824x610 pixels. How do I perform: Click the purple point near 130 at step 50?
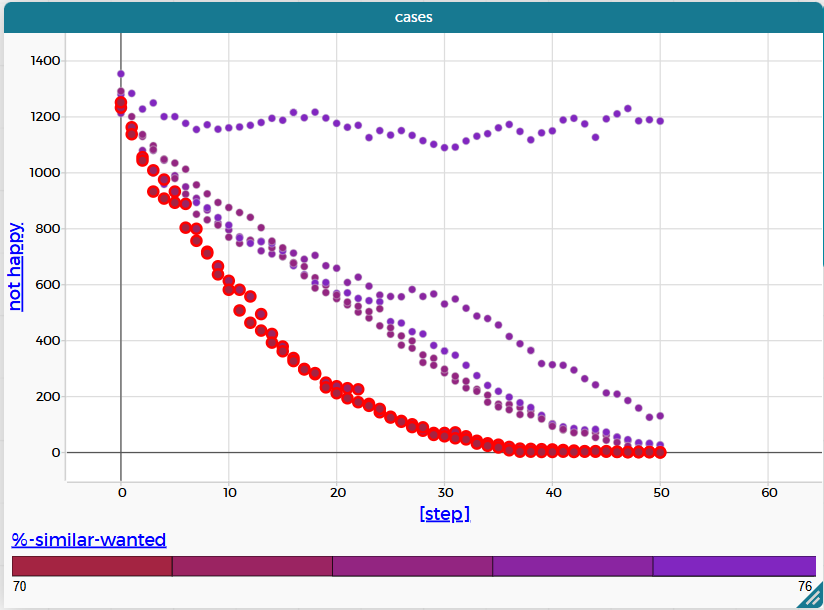click(660, 415)
